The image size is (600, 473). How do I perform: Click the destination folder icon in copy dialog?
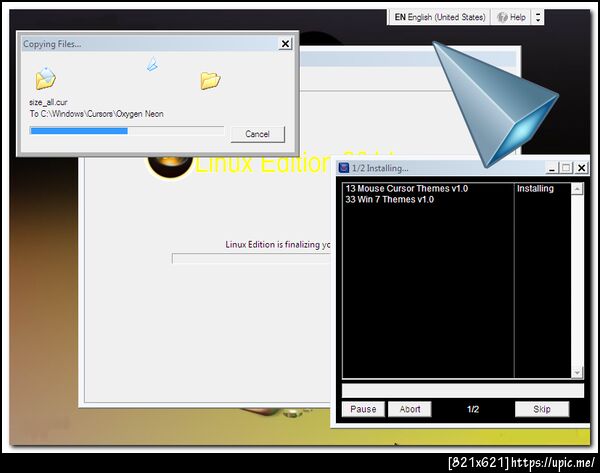click(x=210, y=80)
